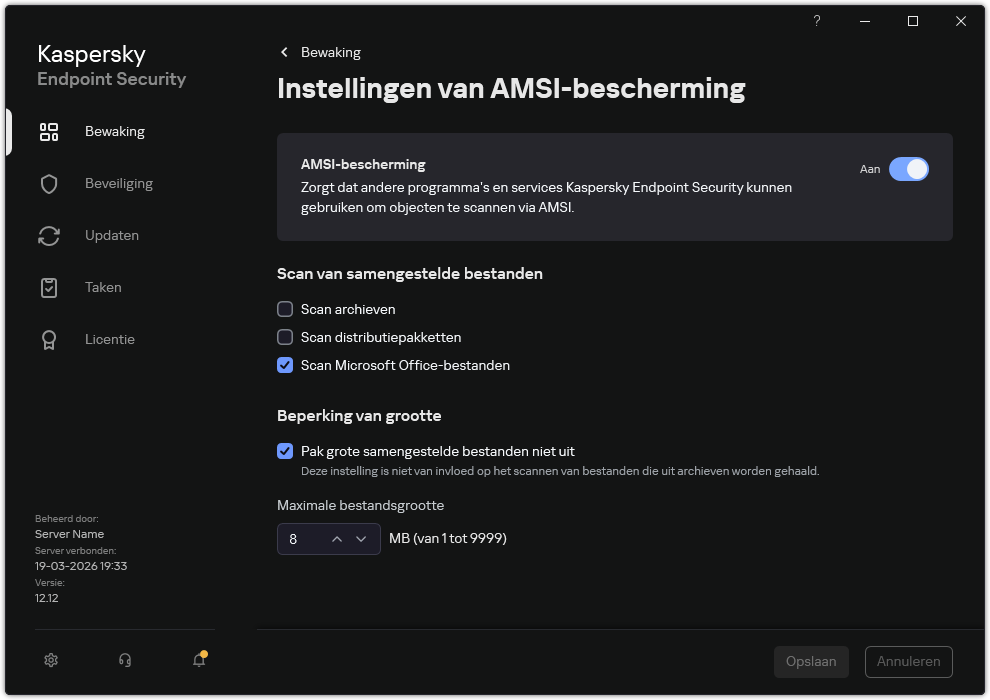Click the file size value field

point(300,538)
